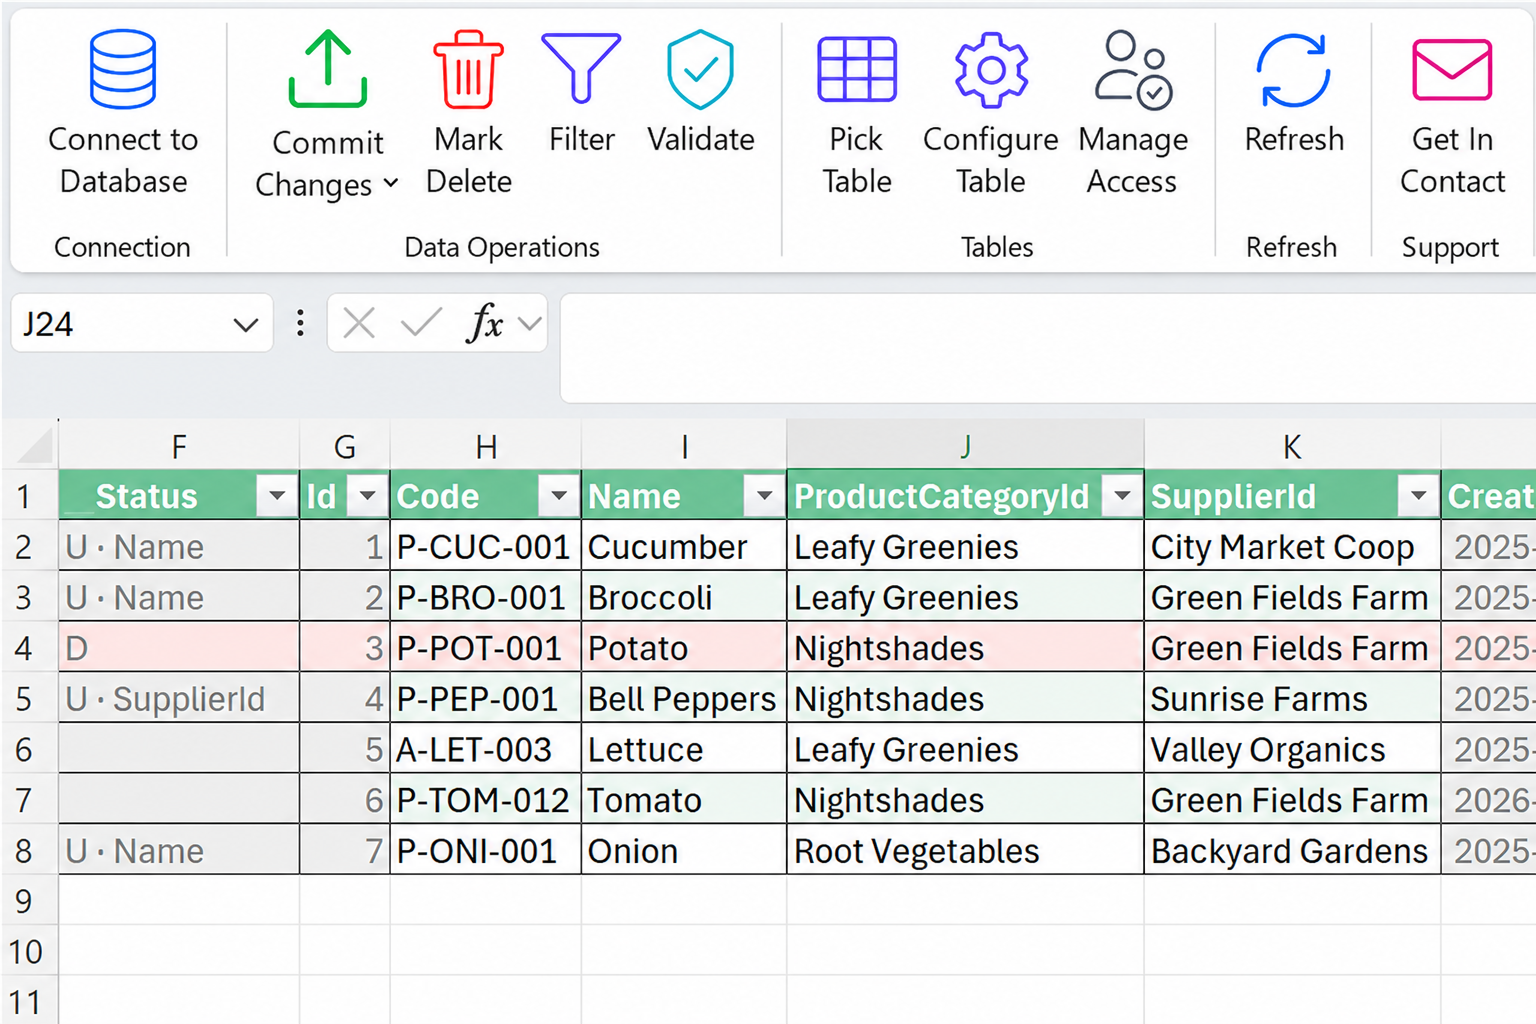Click SupplierId header cell text
1536x1024 pixels.
(x=1233, y=496)
